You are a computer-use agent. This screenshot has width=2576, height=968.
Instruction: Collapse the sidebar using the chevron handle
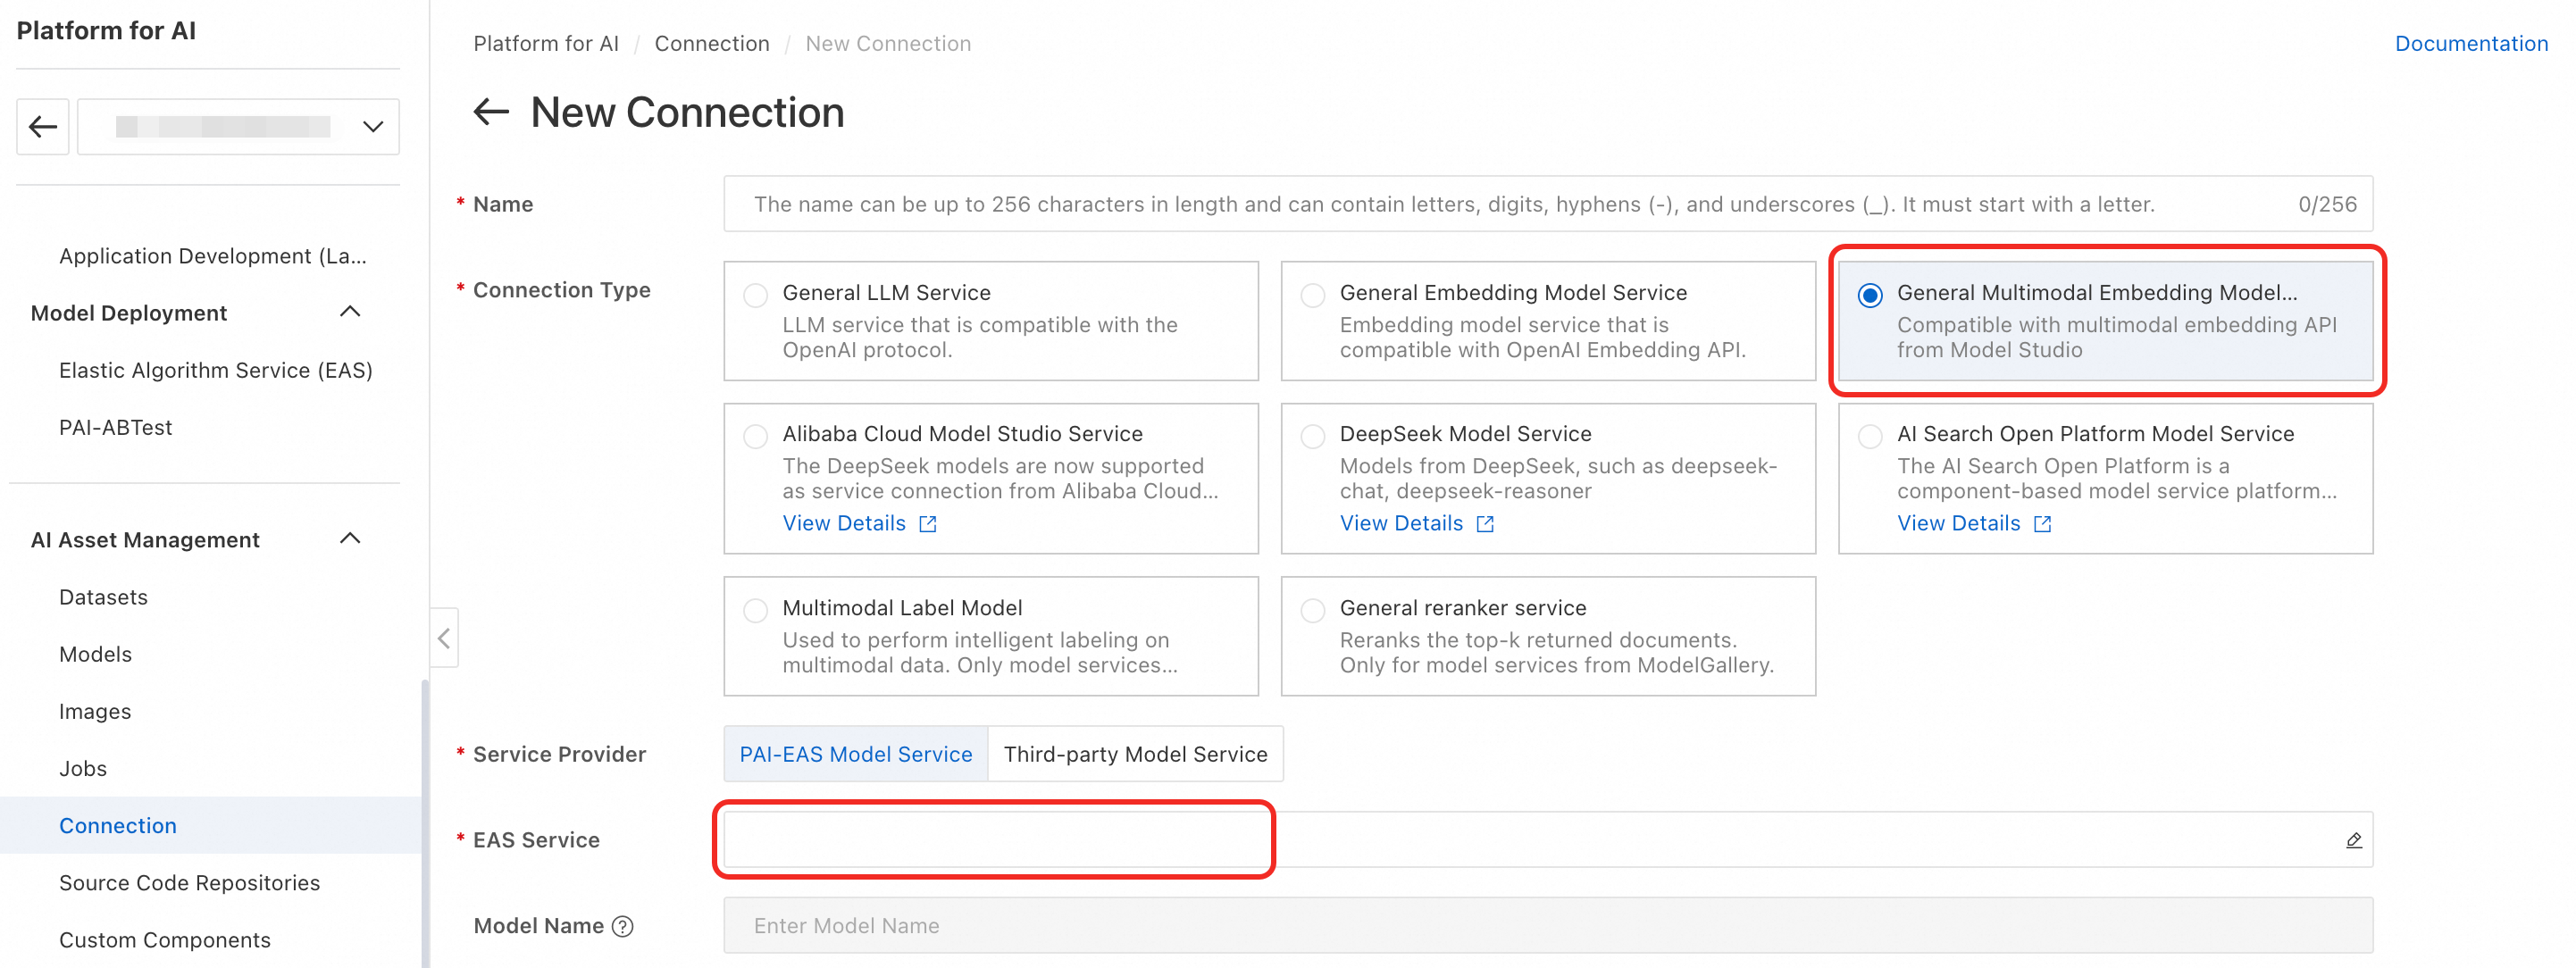pyautogui.click(x=444, y=638)
